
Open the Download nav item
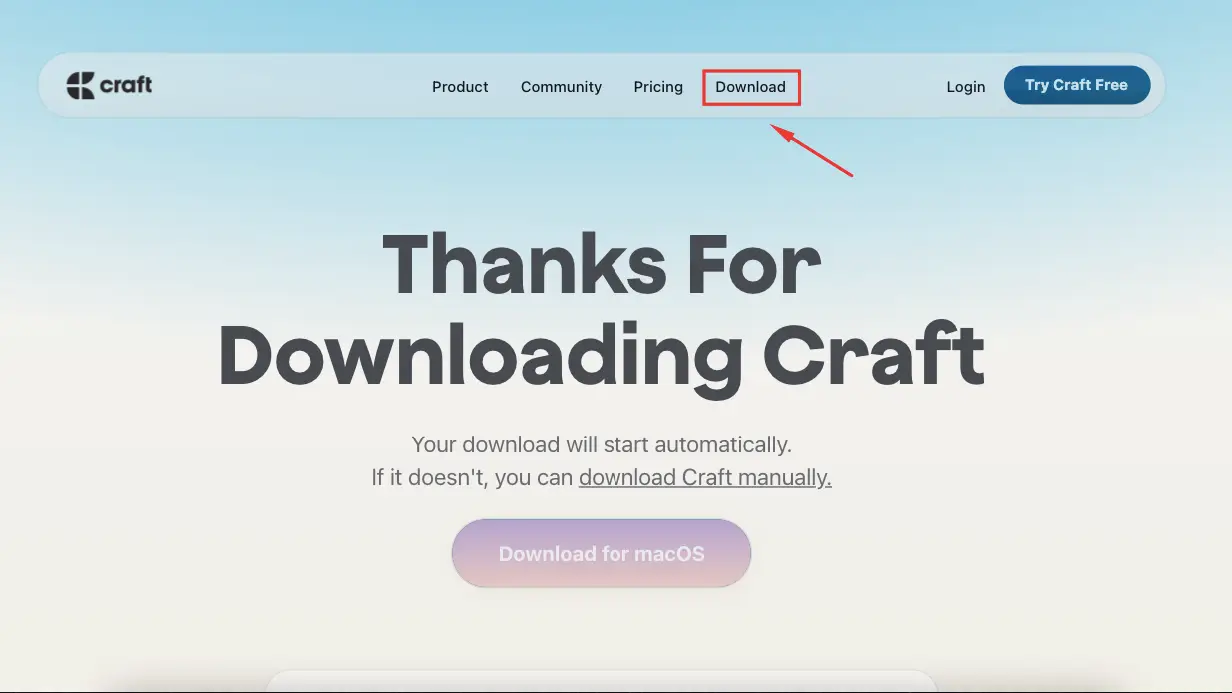point(751,87)
